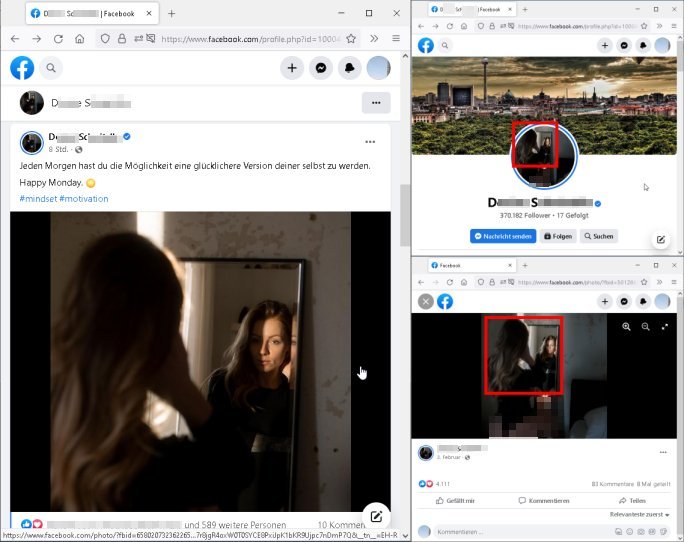Click the 'Suchen' button on the profile
Screen dimensions: 684x542
599,236
